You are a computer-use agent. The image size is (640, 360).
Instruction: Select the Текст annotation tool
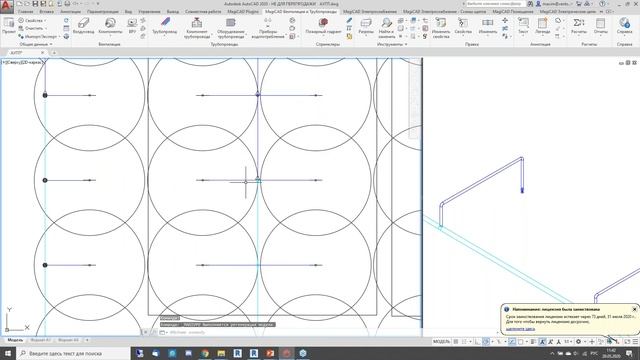(523, 25)
